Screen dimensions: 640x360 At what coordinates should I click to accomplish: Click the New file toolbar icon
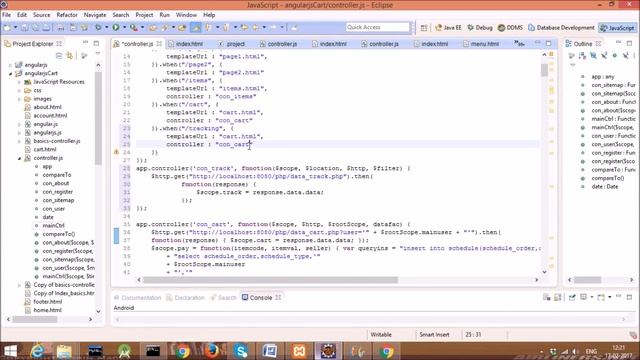click(x=8, y=27)
